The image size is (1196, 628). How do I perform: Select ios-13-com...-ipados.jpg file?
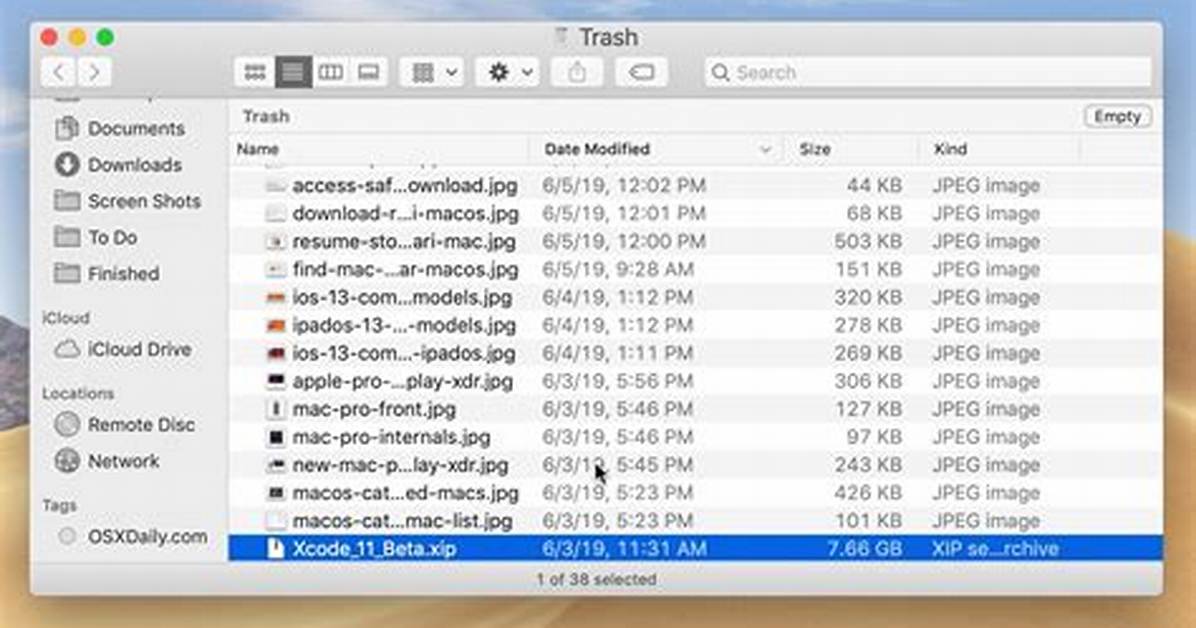coord(695,353)
